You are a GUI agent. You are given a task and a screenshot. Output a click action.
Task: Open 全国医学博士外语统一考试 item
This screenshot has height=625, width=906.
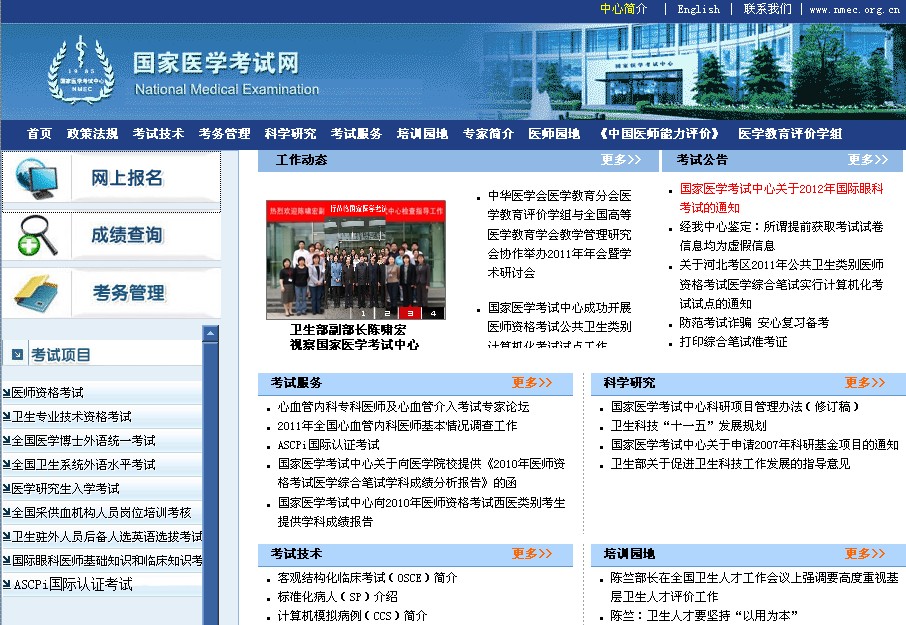point(84,441)
